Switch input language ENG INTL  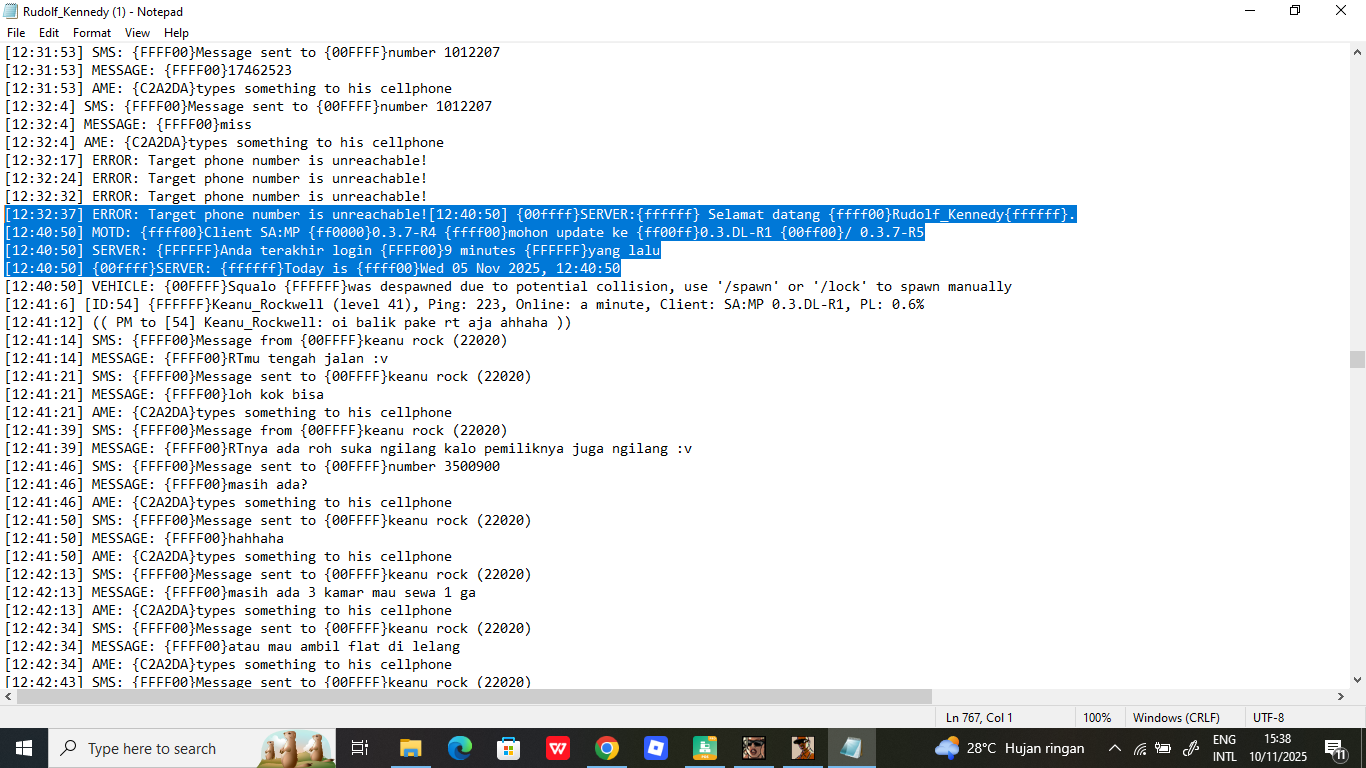(x=1224, y=748)
